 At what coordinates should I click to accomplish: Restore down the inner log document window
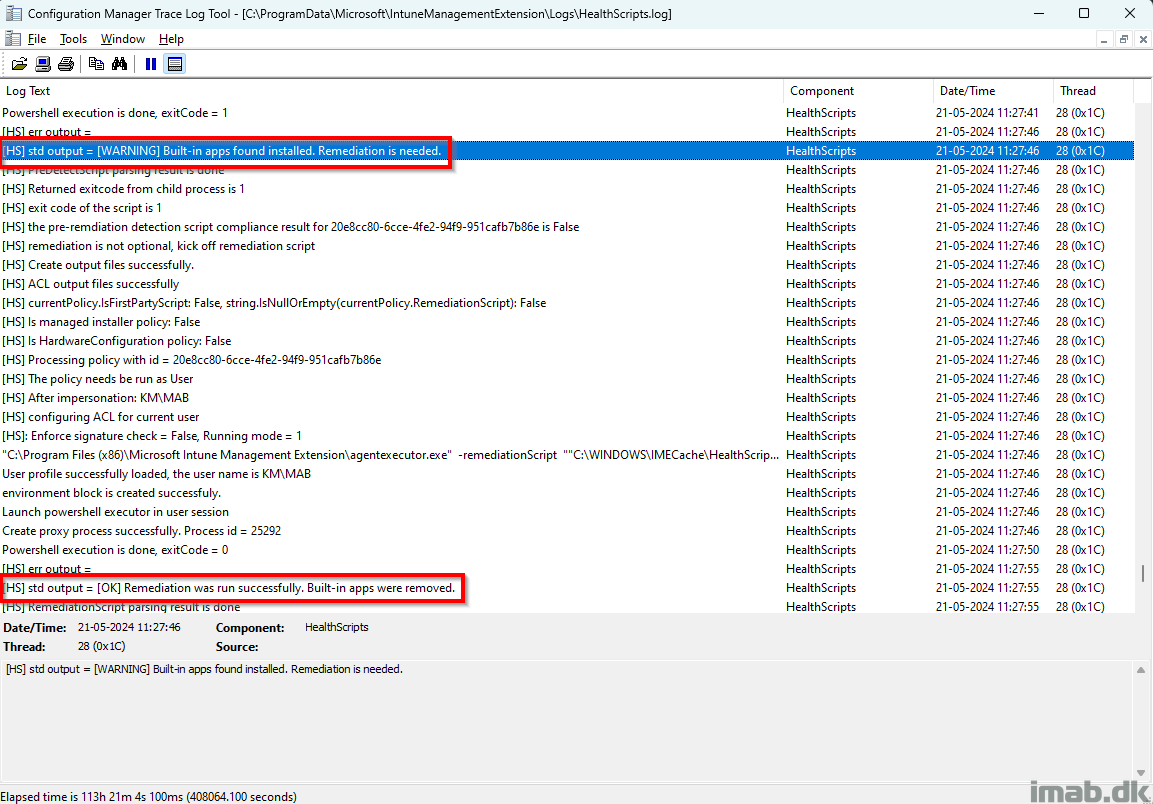[1124, 40]
